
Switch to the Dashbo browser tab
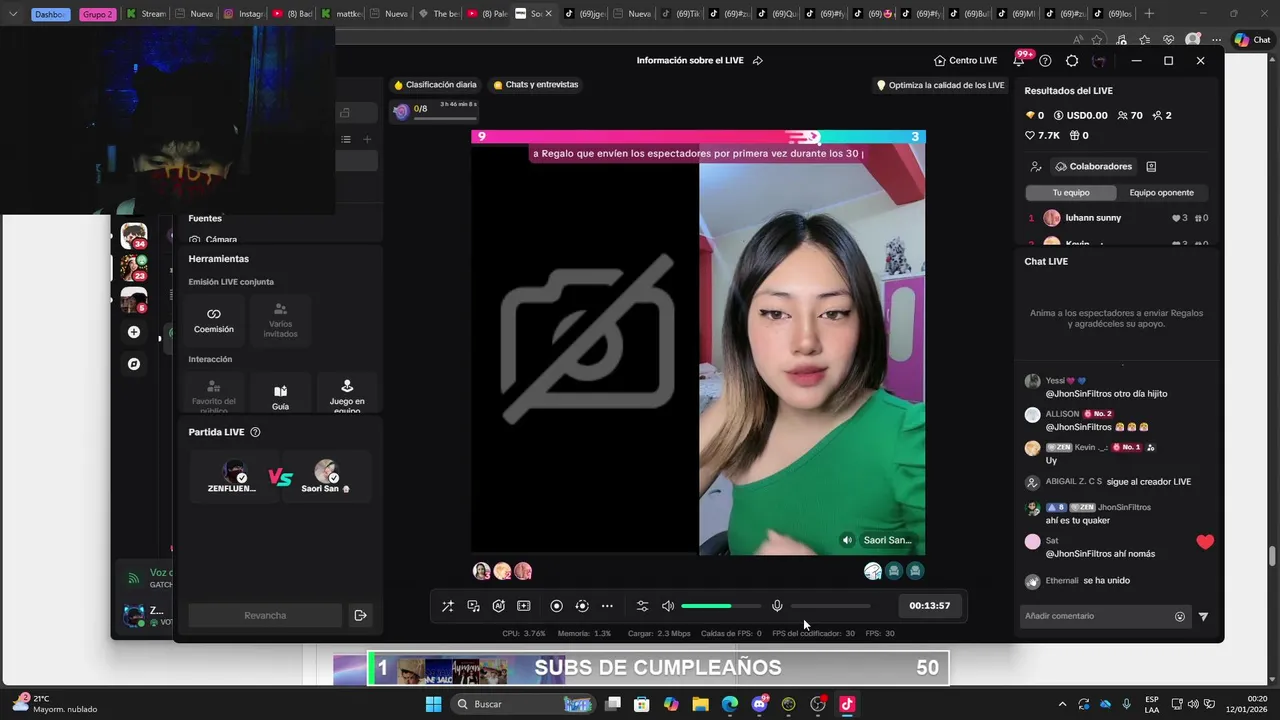tap(51, 14)
